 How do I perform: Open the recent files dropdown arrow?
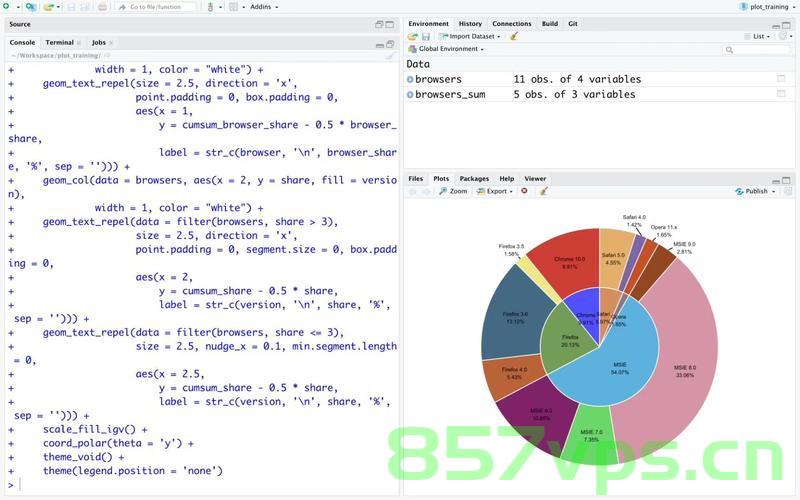(58, 7)
